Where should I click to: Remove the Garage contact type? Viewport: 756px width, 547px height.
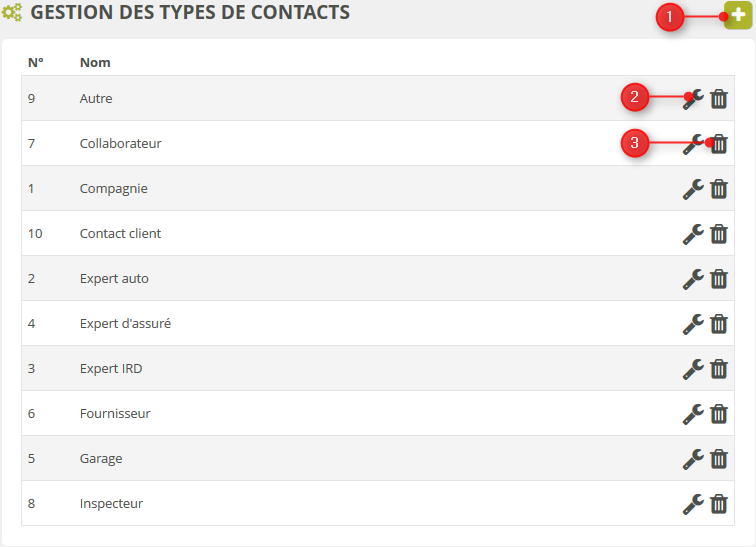(x=719, y=459)
